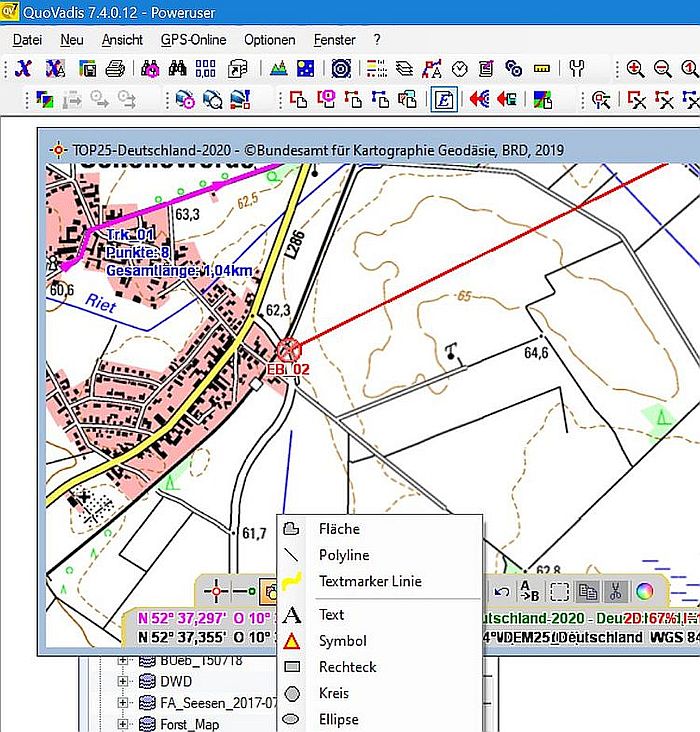Choose Polyline from the drawing menu
This screenshot has height=732, width=700.
point(380,555)
